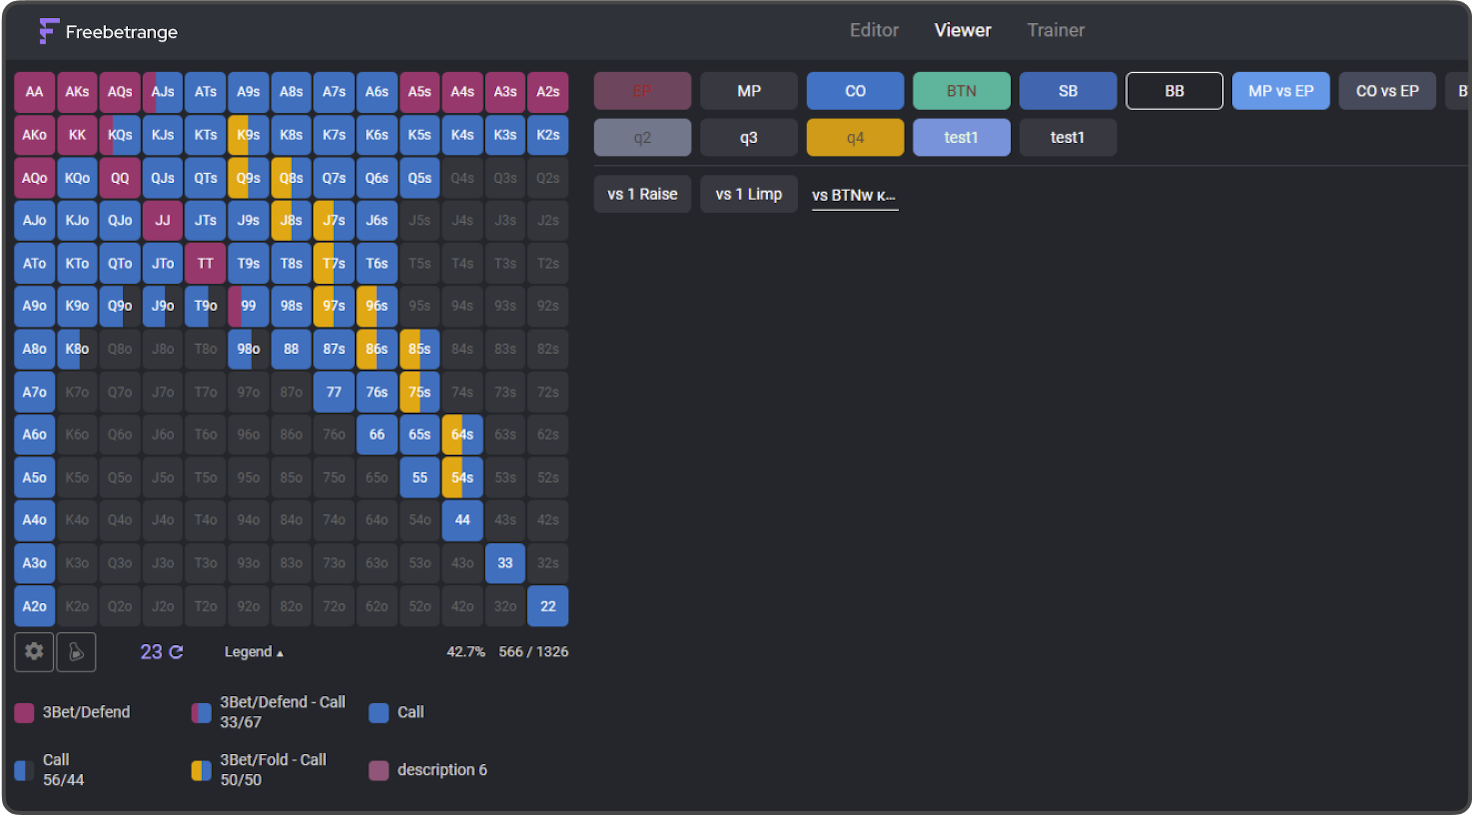Collapse the Legend section
The height and width of the screenshot is (815, 1472).
point(253,651)
